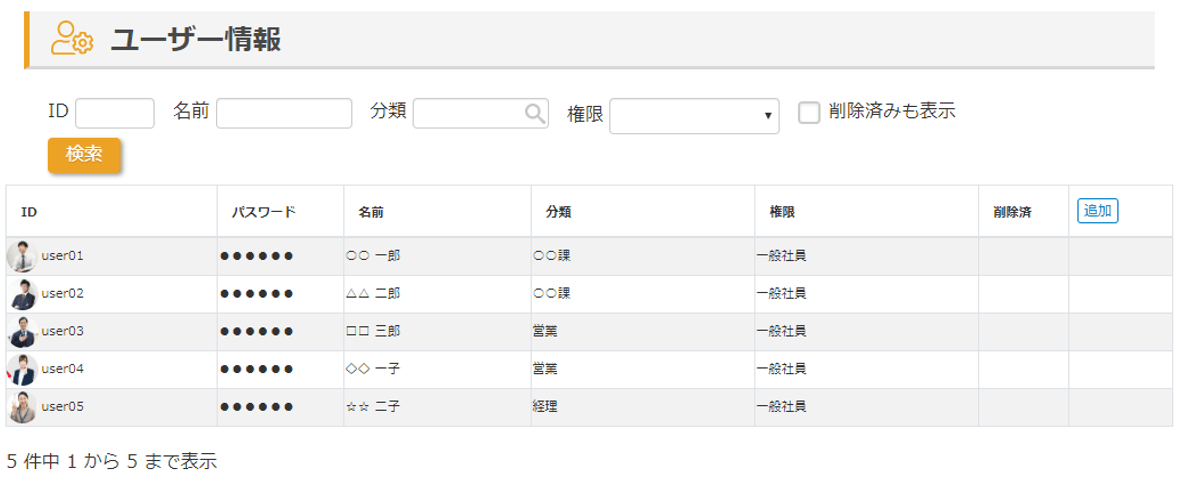This screenshot has height=479, width=1178.
Task: Sort by the ID column header
Action: coord(30,212)
